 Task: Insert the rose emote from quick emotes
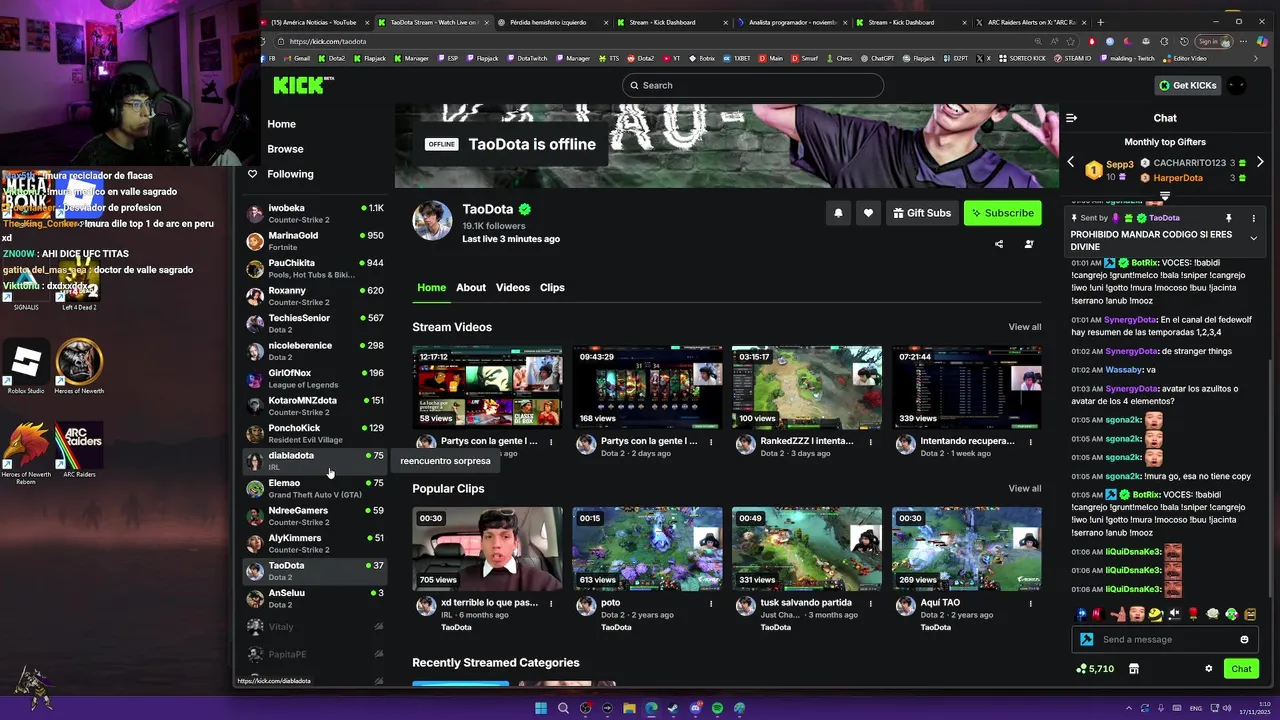pyautogui.click(x=1193, y=614)
